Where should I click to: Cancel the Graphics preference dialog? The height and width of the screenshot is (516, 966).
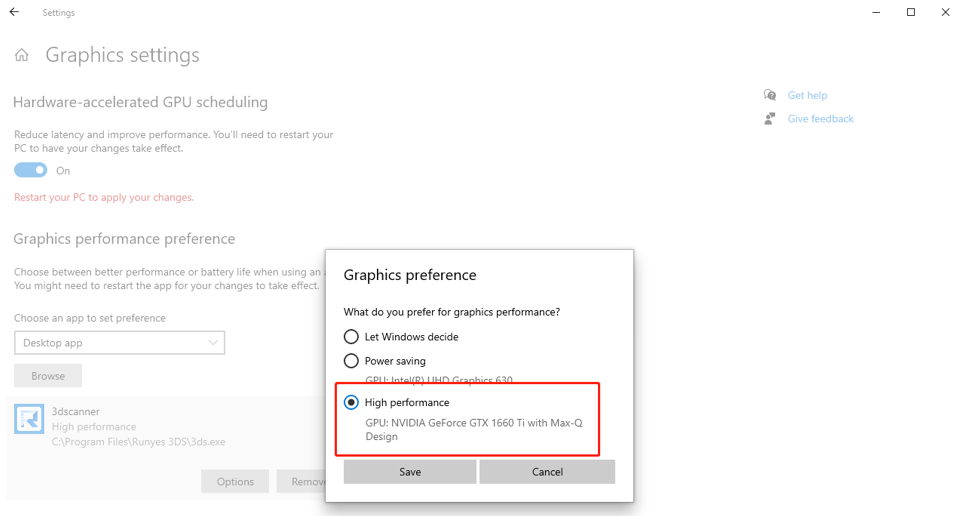547,472
